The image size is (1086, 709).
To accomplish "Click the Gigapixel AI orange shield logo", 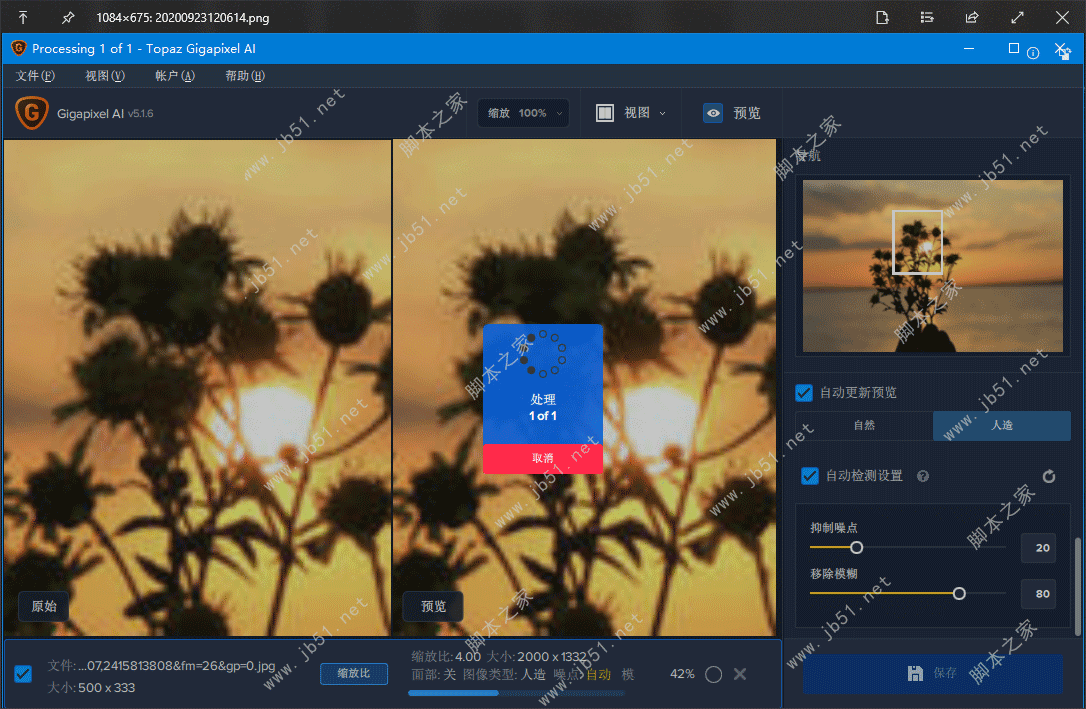I will 32,113.
